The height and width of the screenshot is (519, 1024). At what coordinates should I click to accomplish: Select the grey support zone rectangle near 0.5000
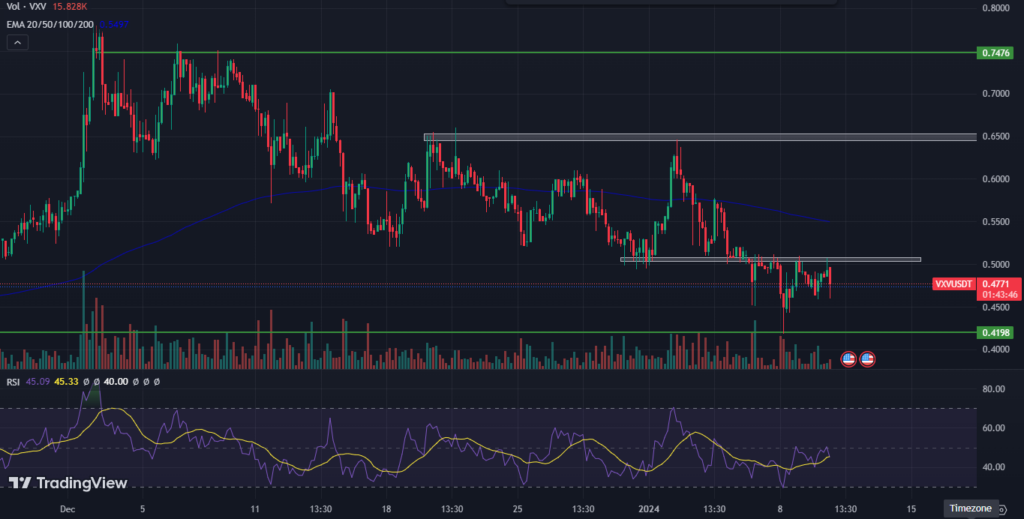tap(771, 260)
